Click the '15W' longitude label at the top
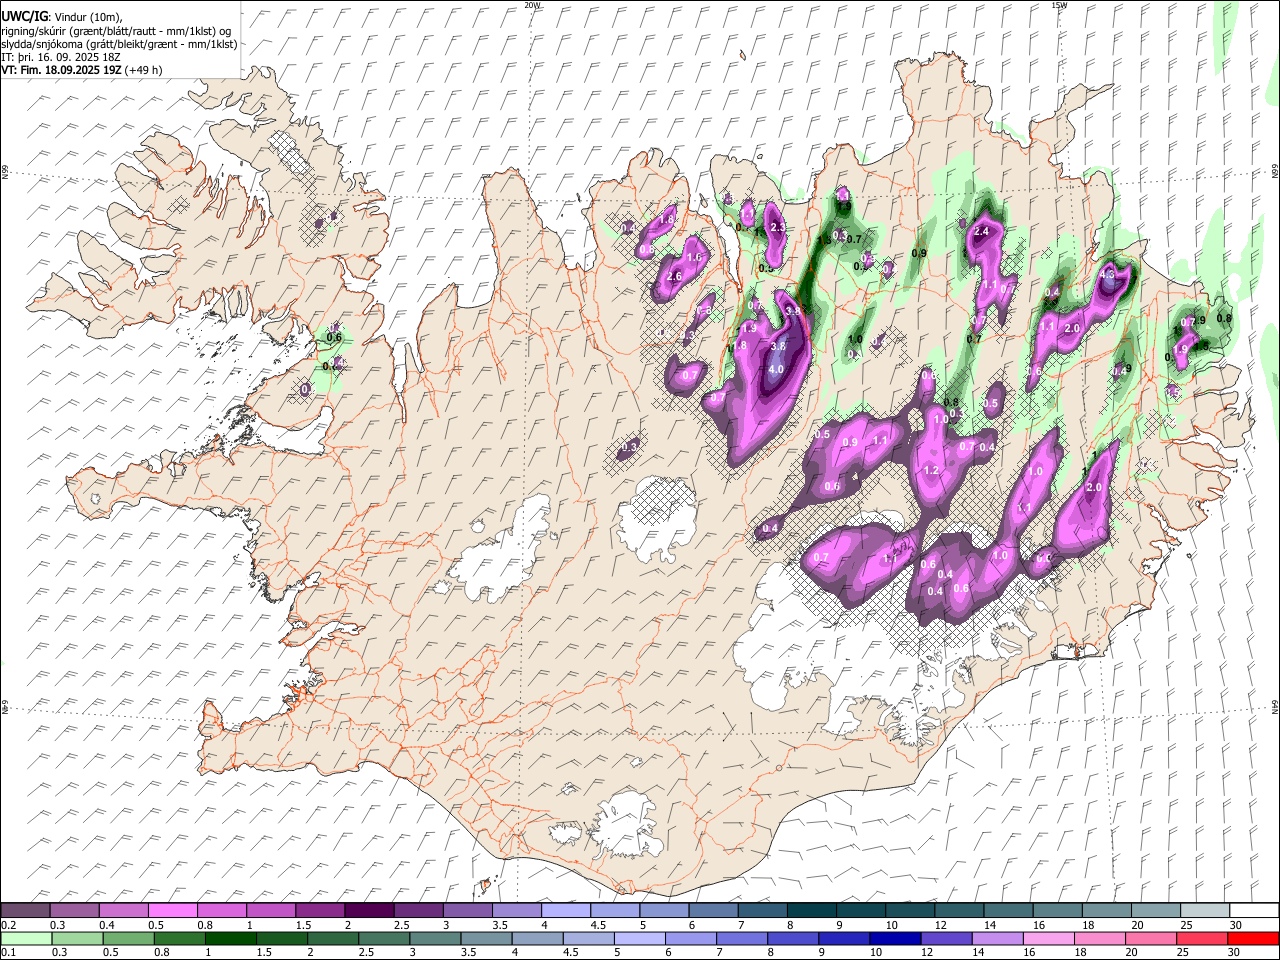This screenshot has height=960, width=1280. coord(1059,5)
